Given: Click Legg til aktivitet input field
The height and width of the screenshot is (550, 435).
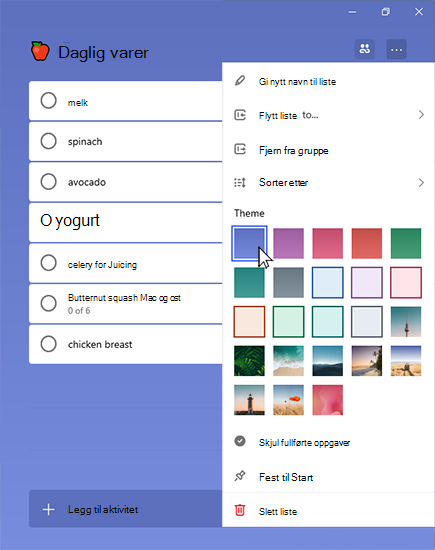Looking at the screenshot, I should 126,509.
